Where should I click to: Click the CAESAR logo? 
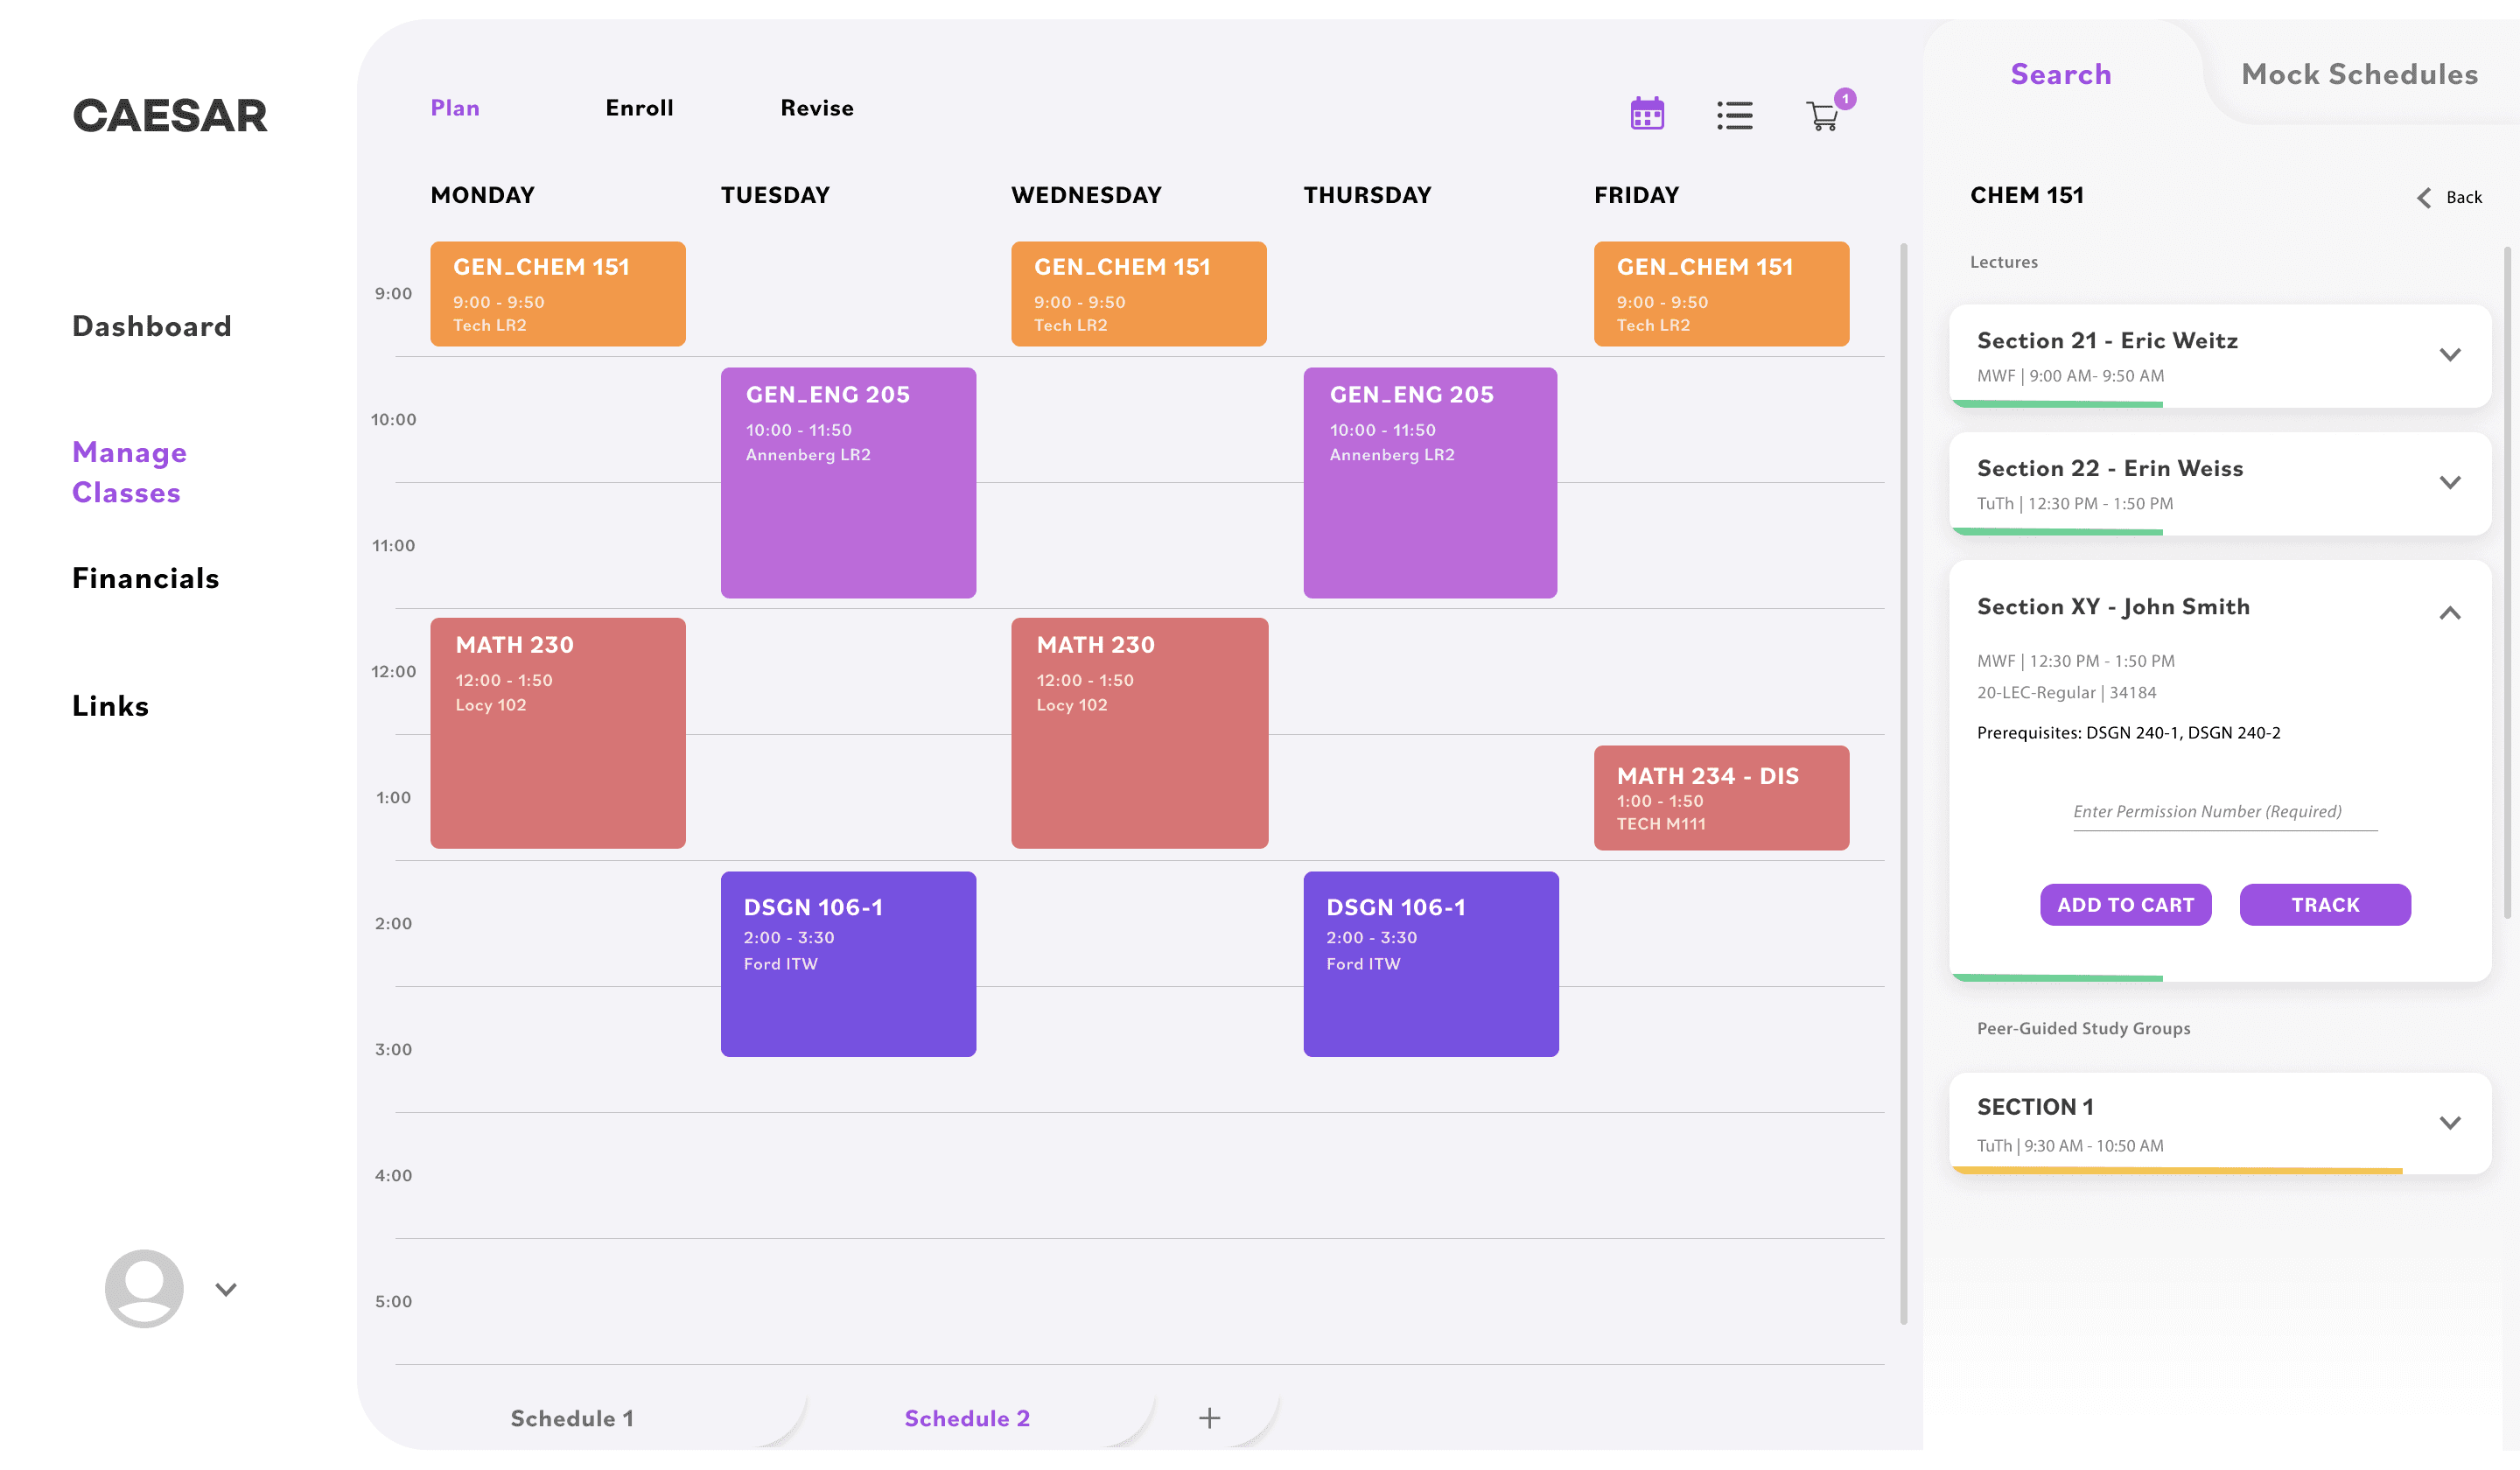click(x=170, y=115)
